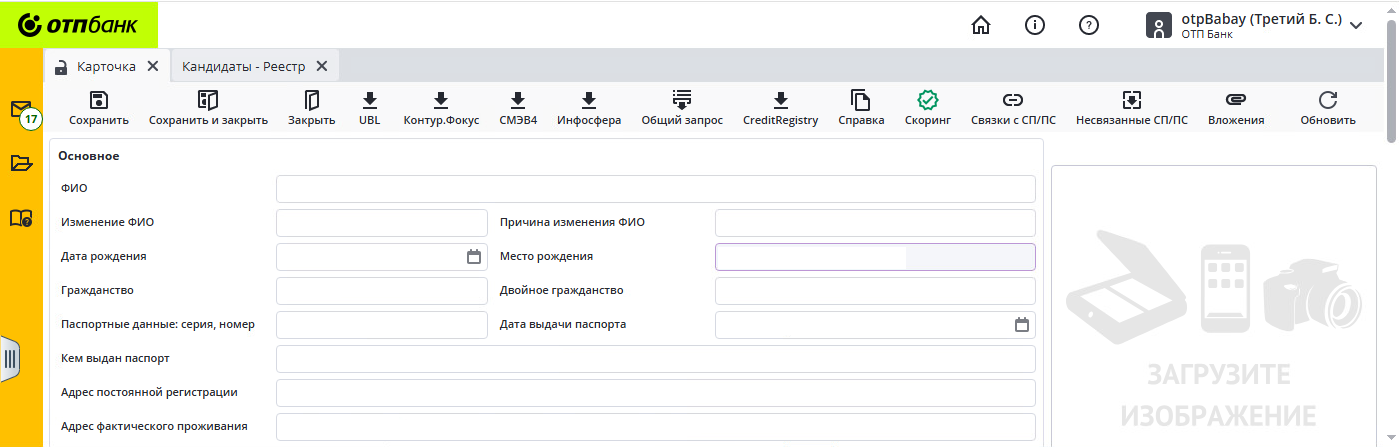Switch to the Кандидаты - Реестр tab
This screenshot has height=447, width=1399.
[243, 66]
